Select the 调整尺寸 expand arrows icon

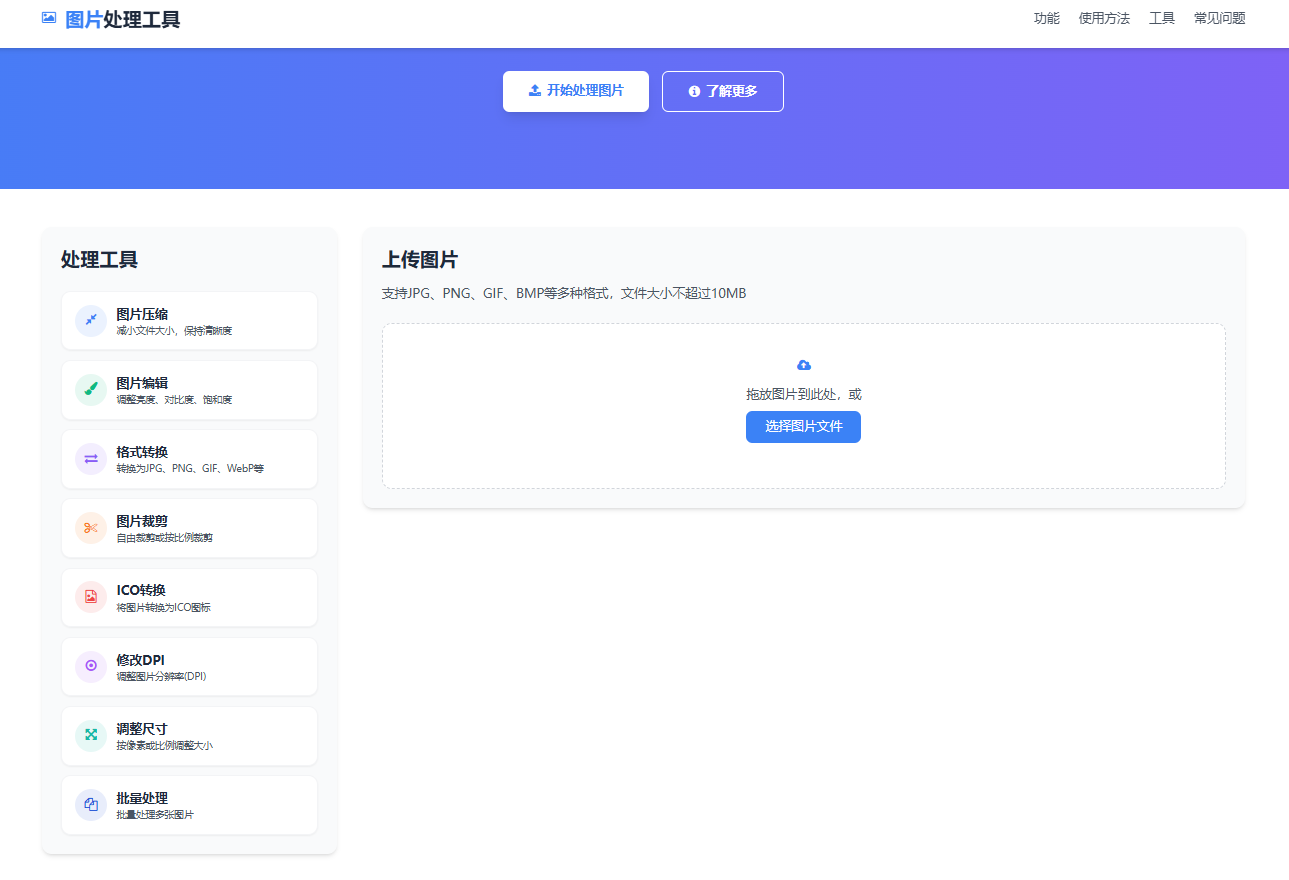(91, 735)
